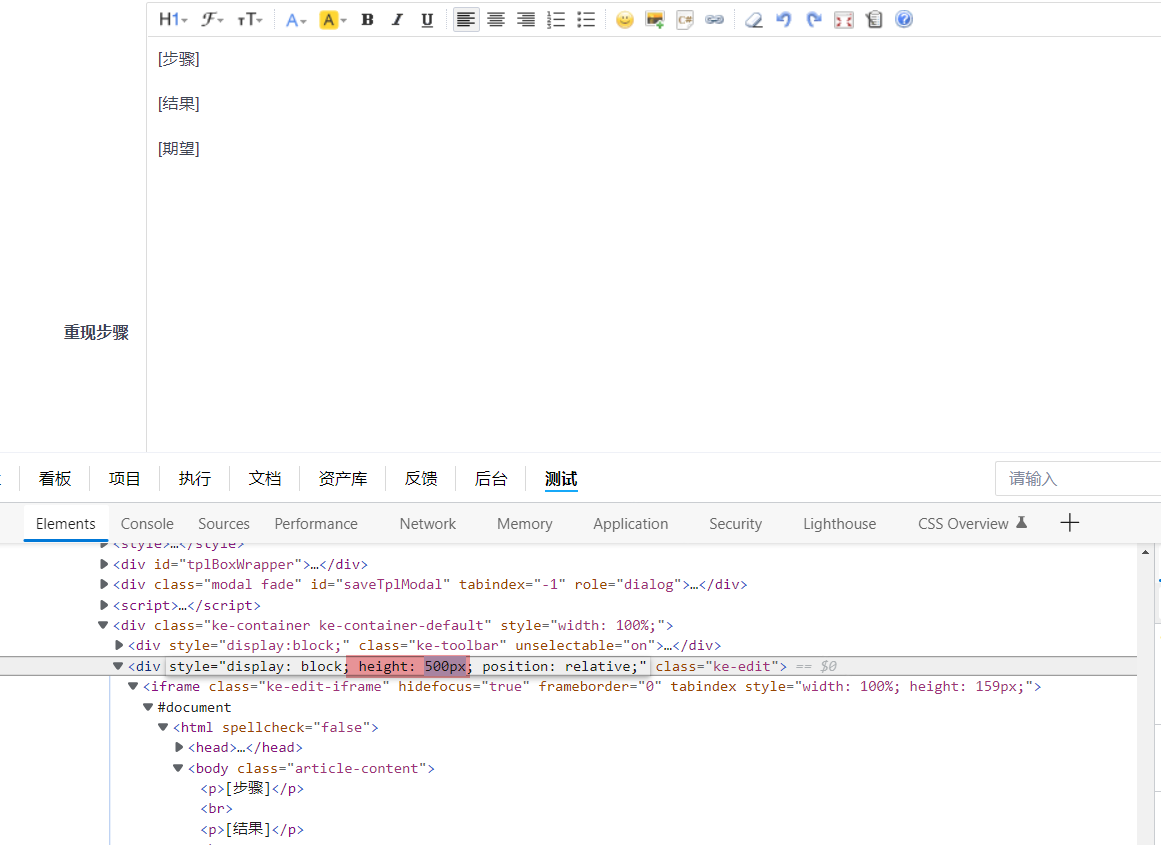This screenshot has width=1161, height=845.
Task: Open the H1 heading format dropdown
Action: (173, 20)
